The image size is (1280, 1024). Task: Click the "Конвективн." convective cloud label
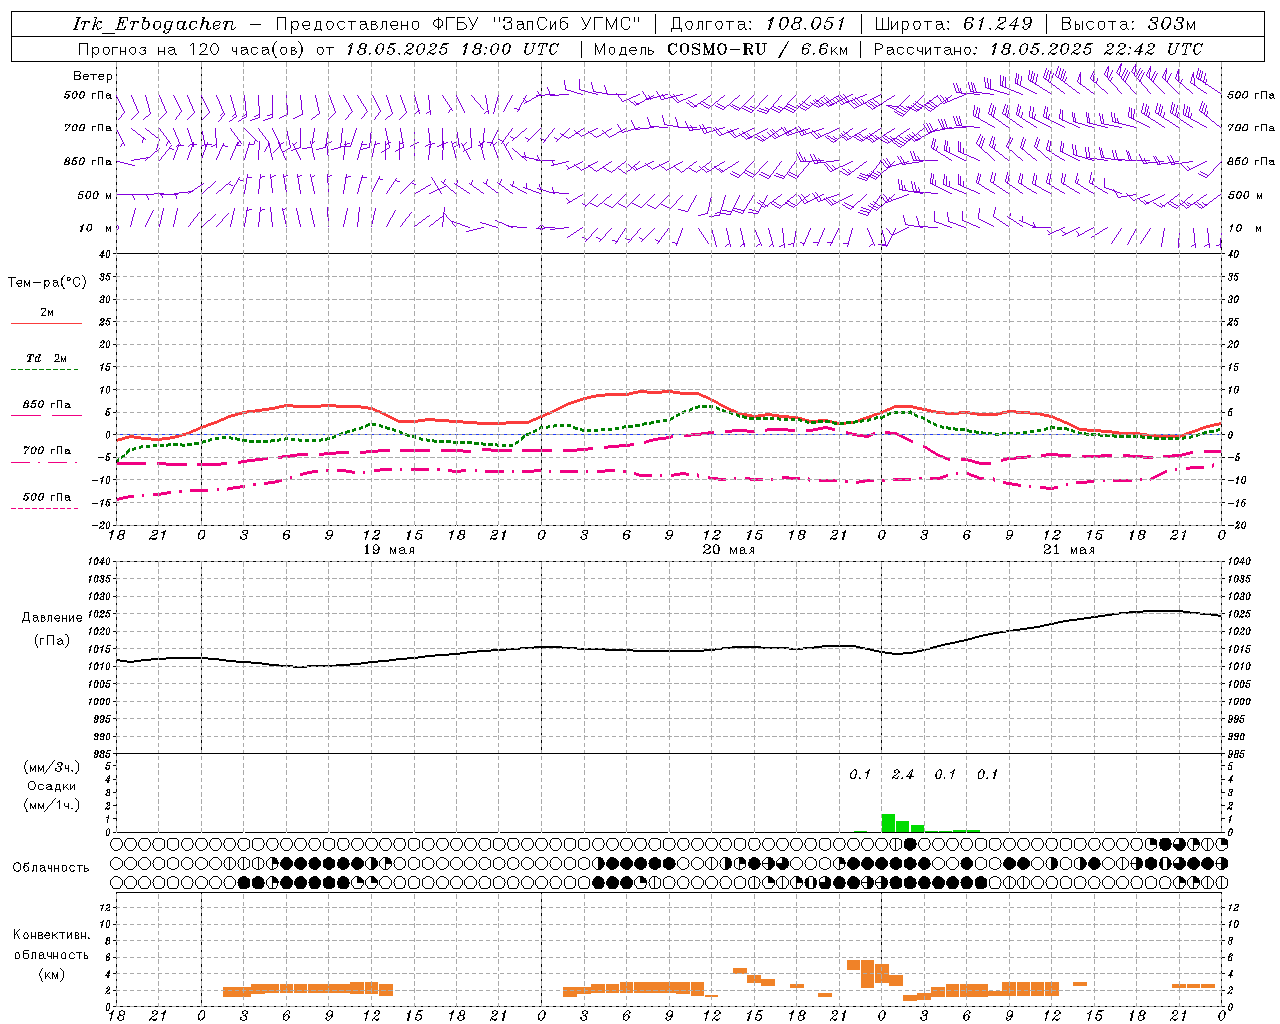point(51,935)
